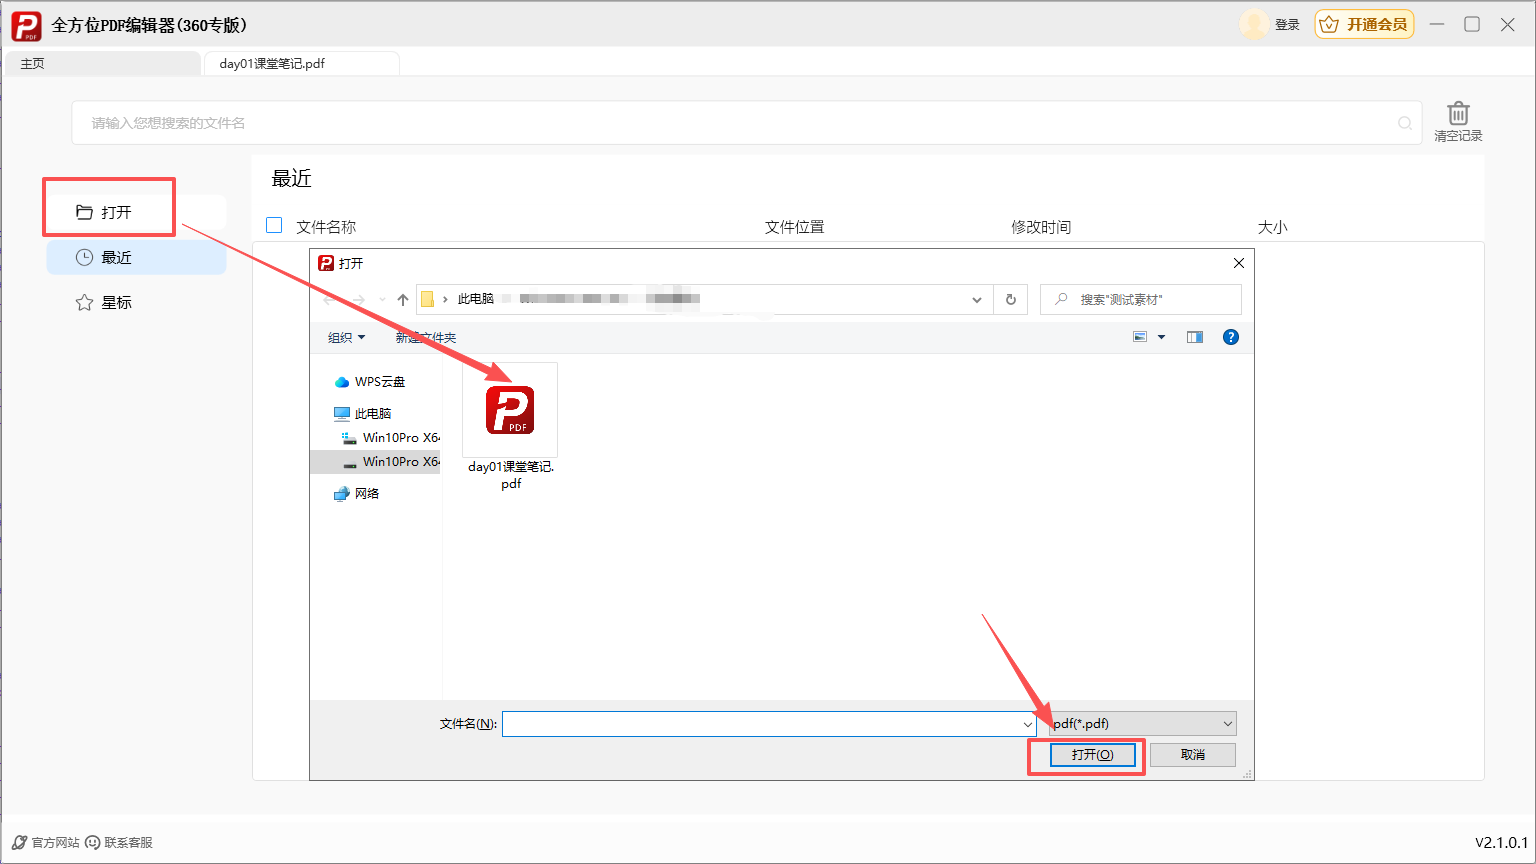Click the contact customer service link
This screenshot has width=1536, height=864.
point(119,843)
